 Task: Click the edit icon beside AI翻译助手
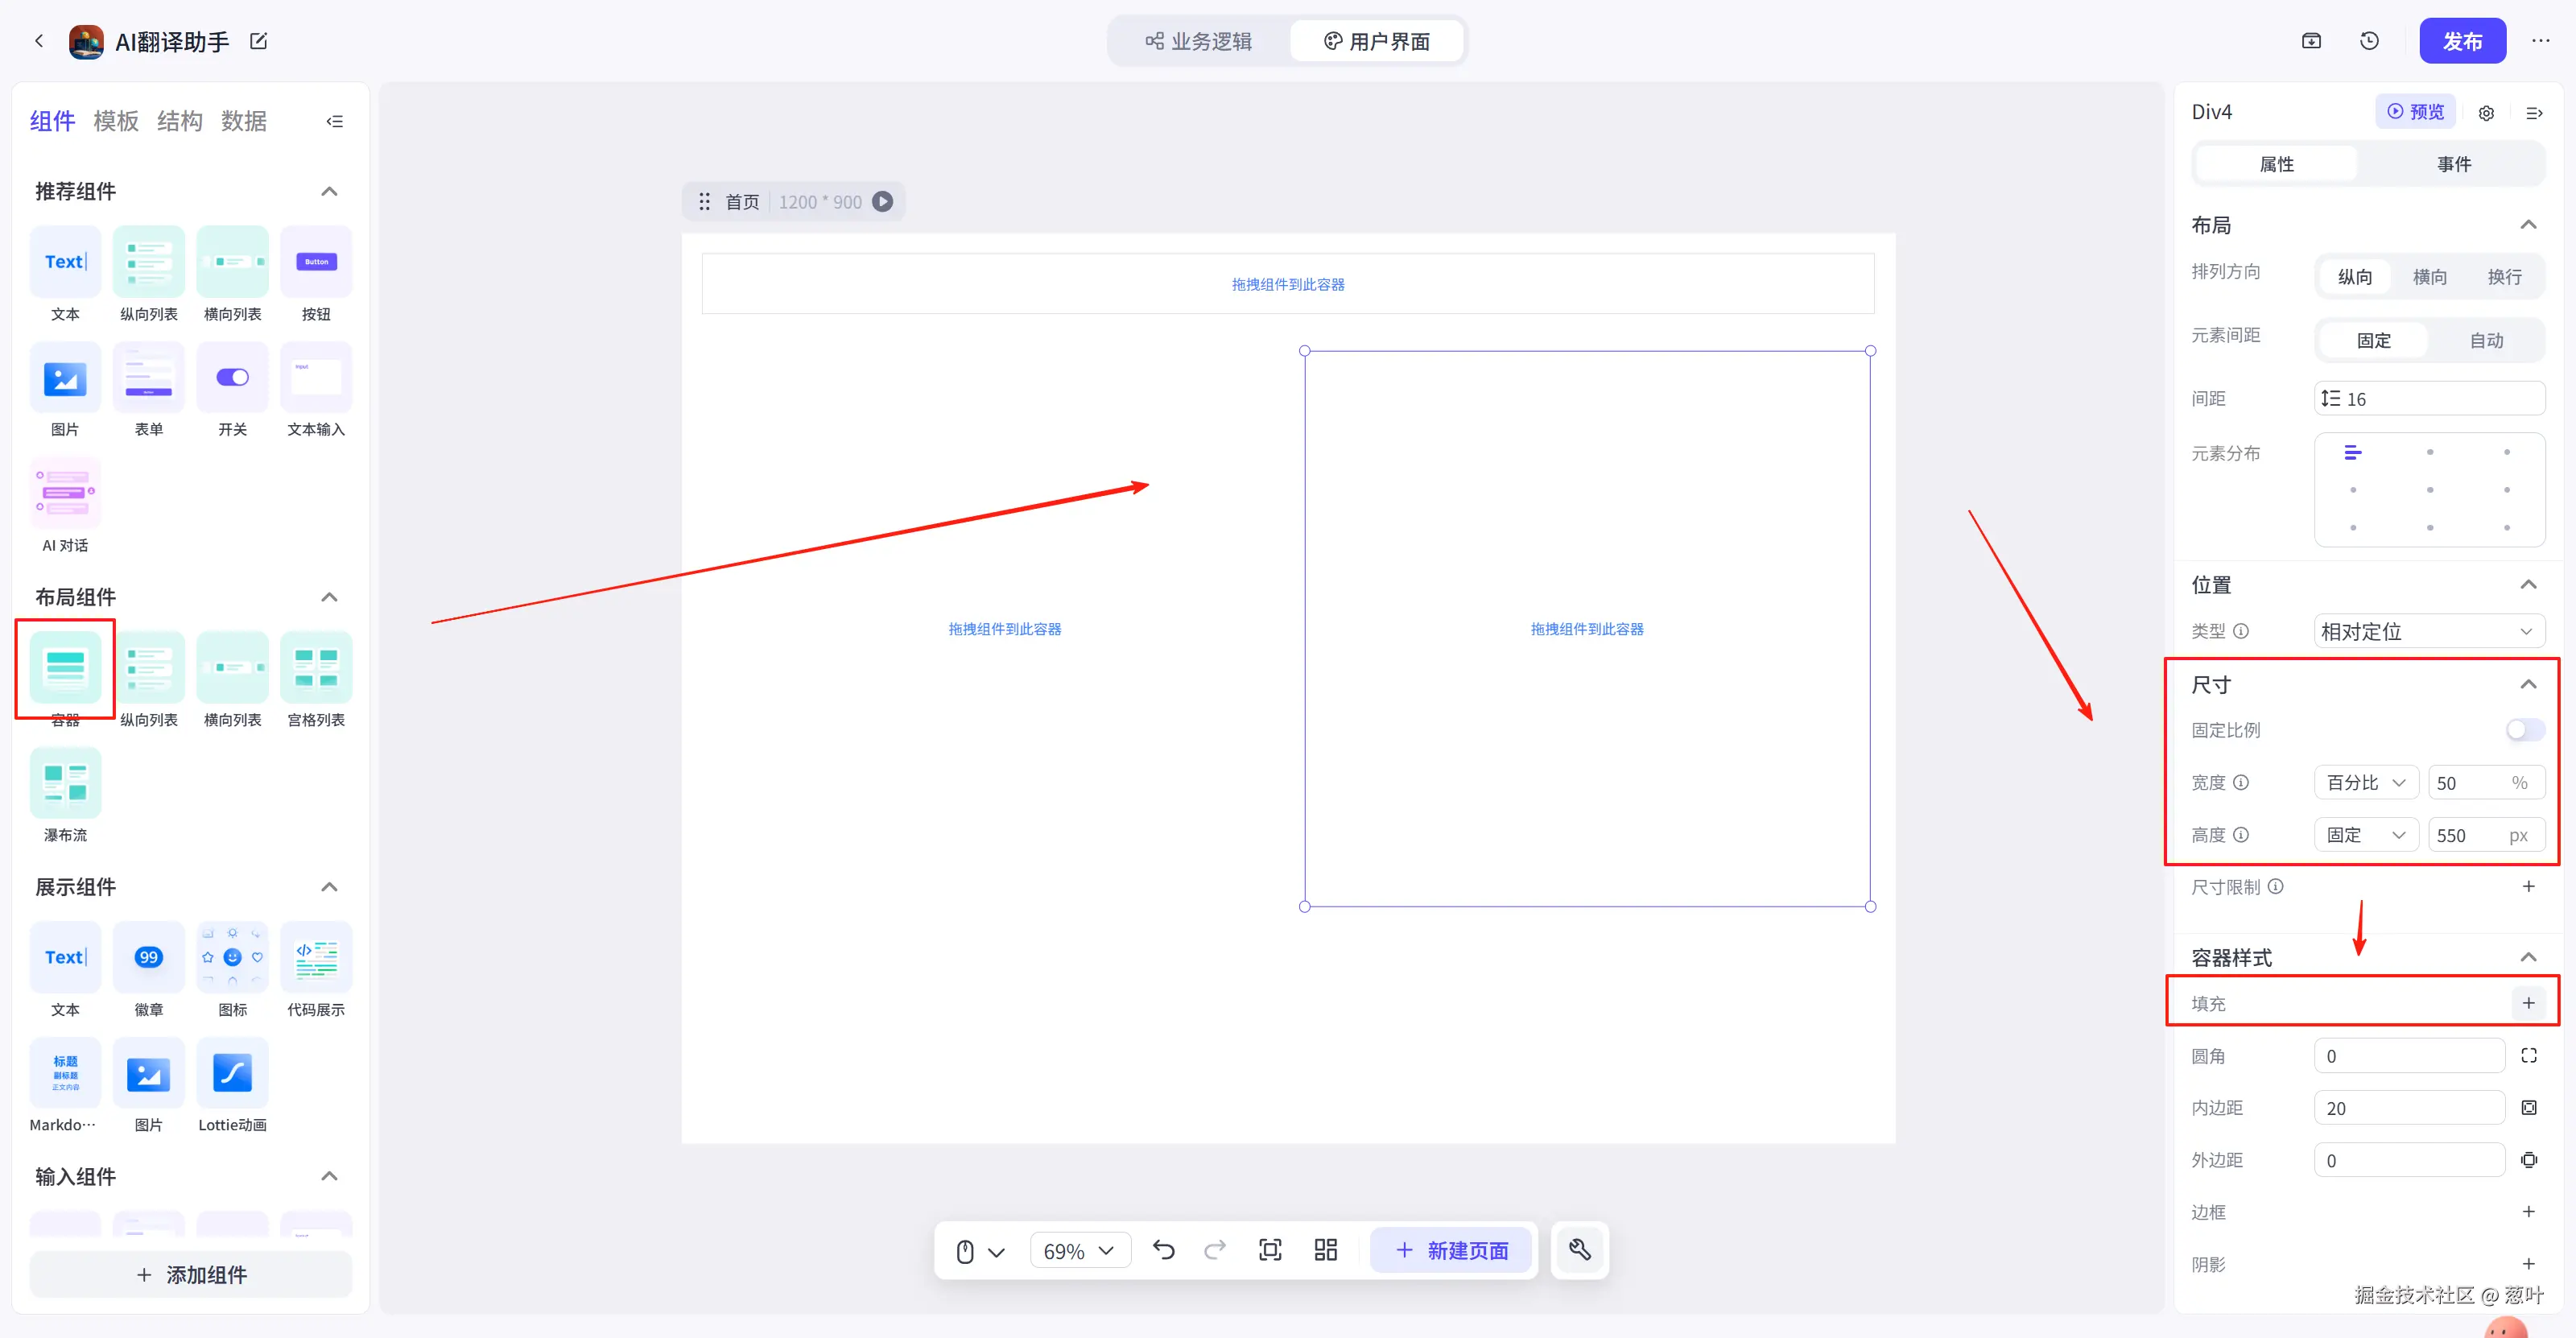coord(258,41)
